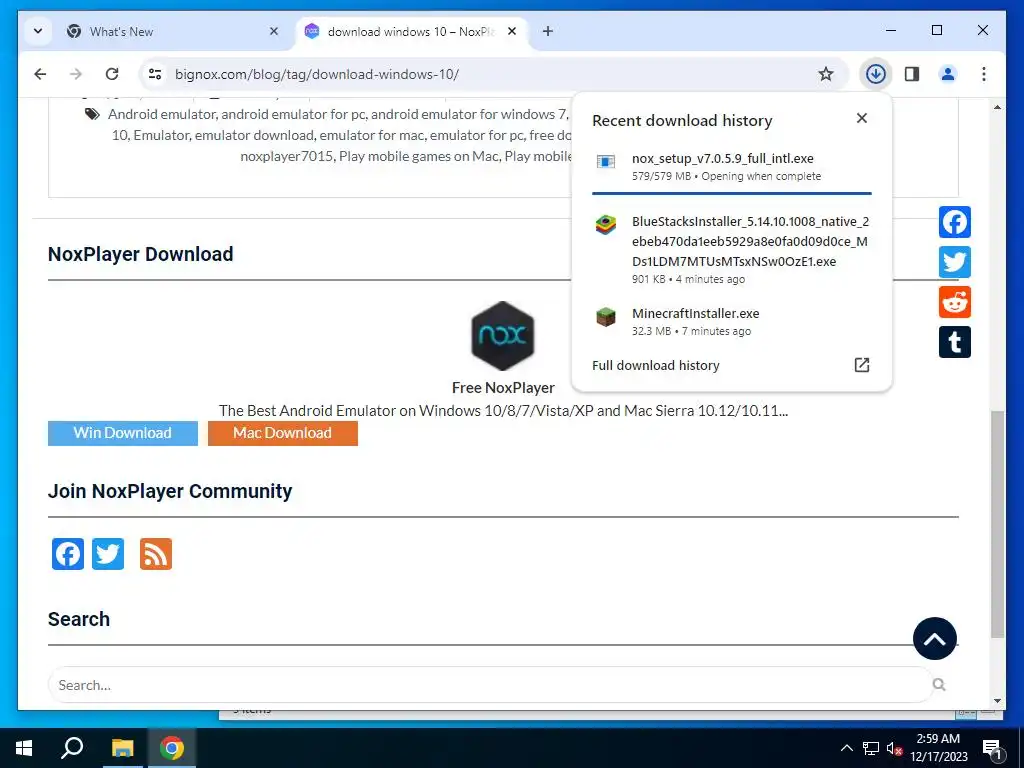Click the BlueStacks installer file icon

click(x=605, y=225)
